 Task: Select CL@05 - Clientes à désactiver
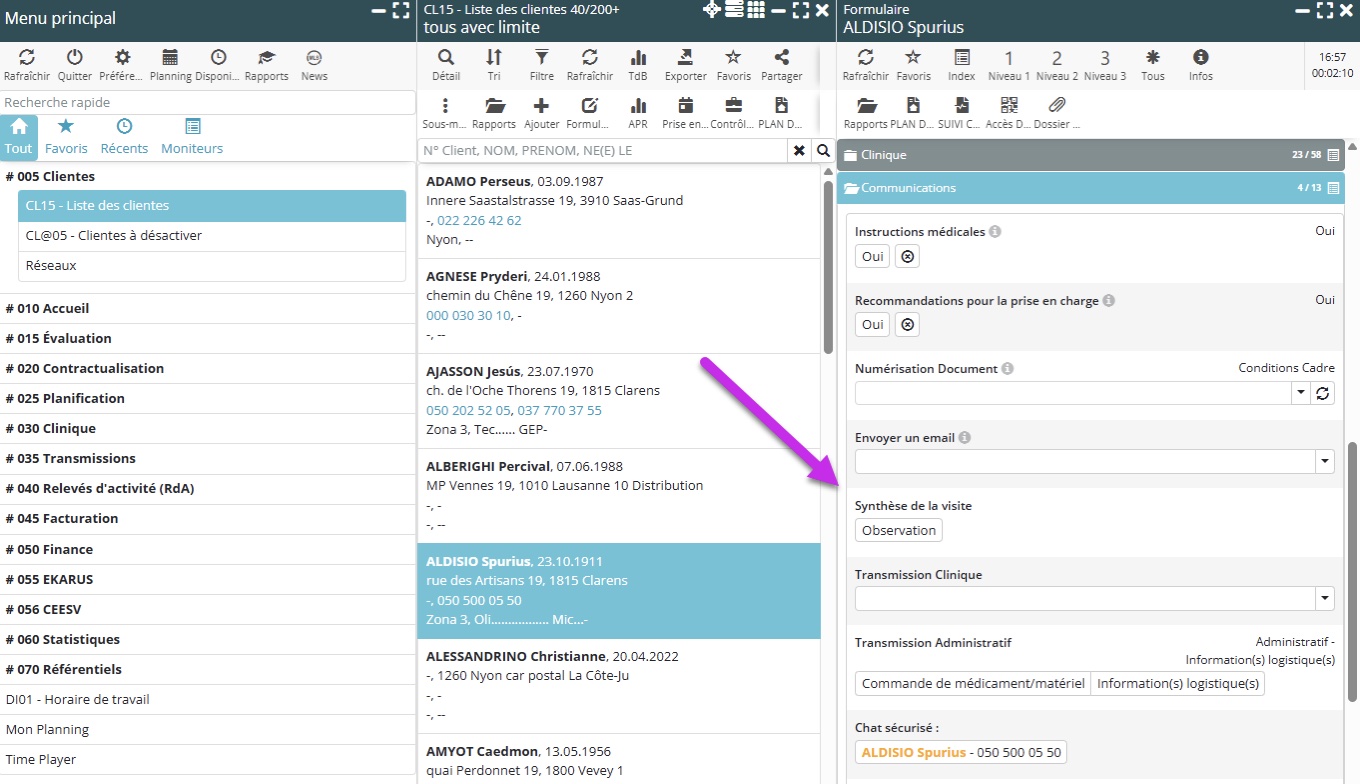[x=113, y=236]
